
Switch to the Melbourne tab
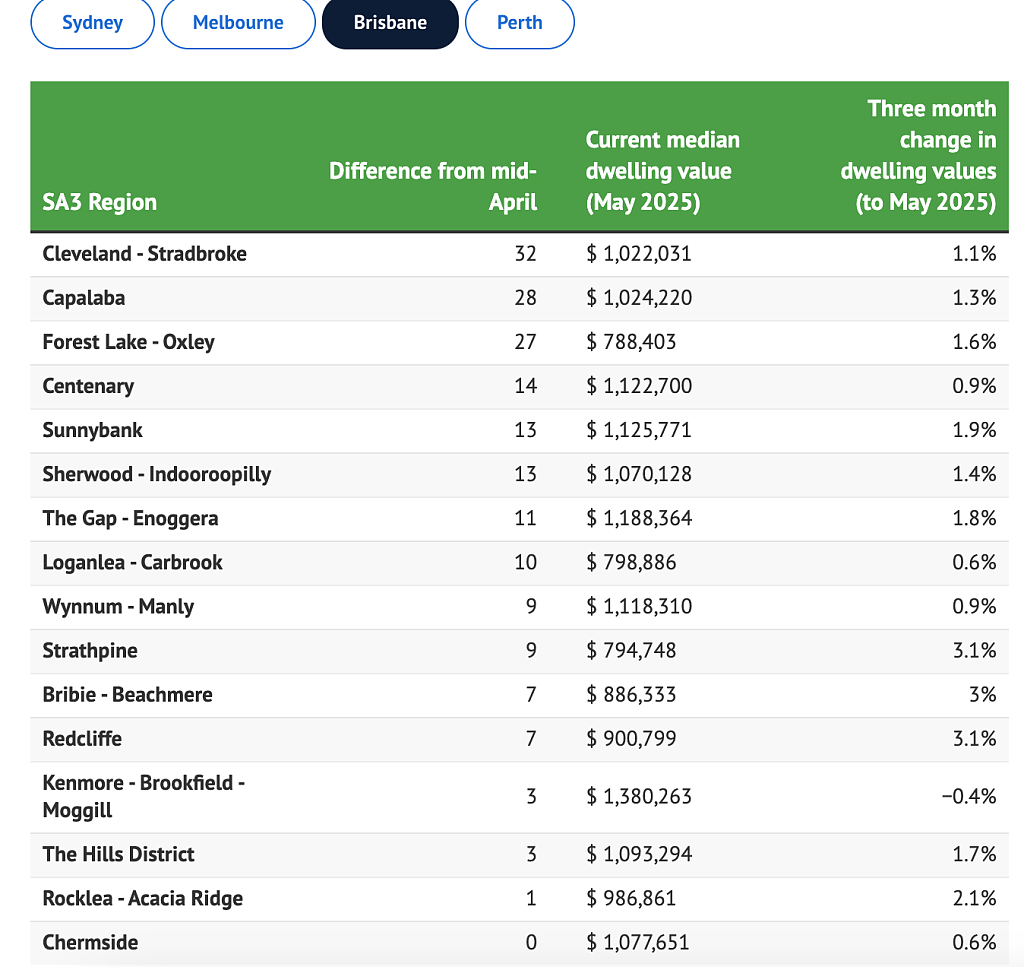(238, 23)
